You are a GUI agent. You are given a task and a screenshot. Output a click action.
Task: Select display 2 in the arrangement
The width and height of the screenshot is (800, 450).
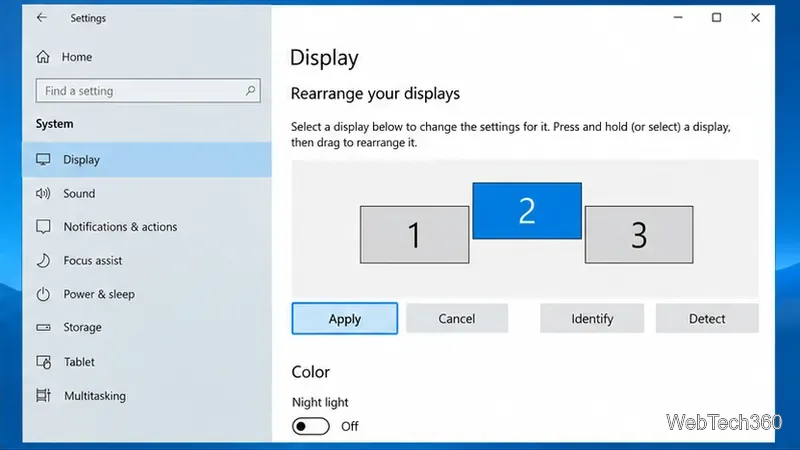(x=527, y=211)
